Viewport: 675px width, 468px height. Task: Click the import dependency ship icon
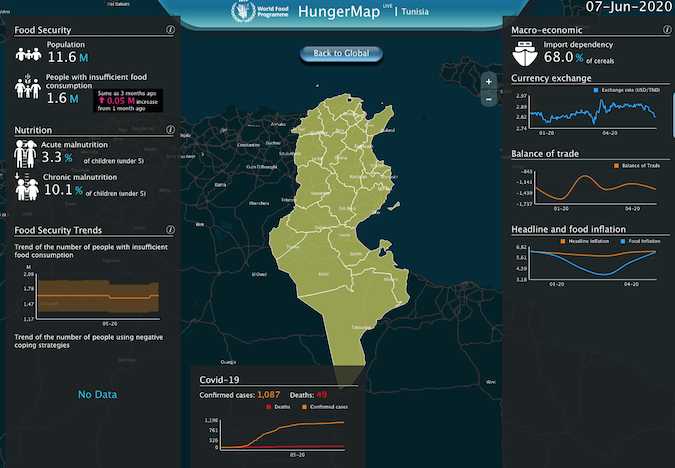click(x=525, y=54)
